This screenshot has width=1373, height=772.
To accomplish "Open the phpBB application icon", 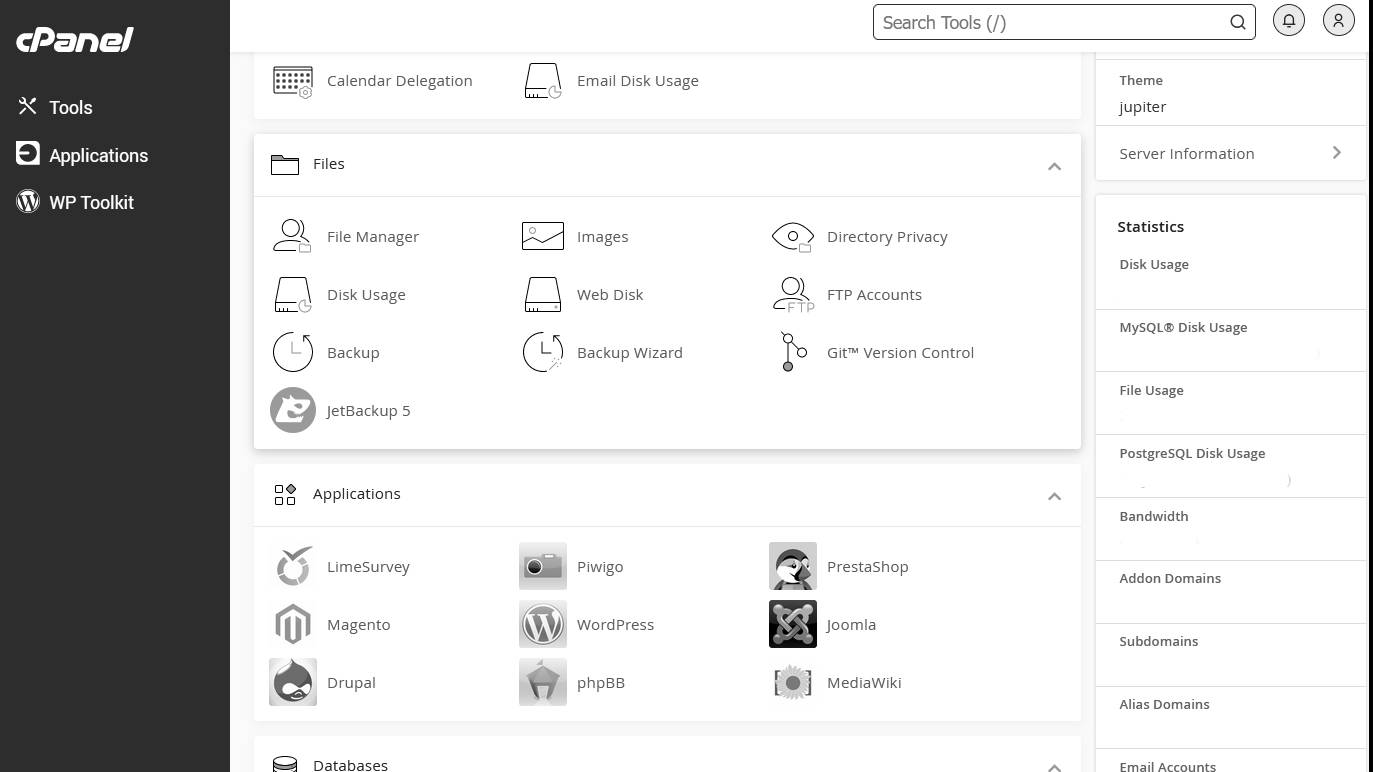I will click(x=543, y=682).
